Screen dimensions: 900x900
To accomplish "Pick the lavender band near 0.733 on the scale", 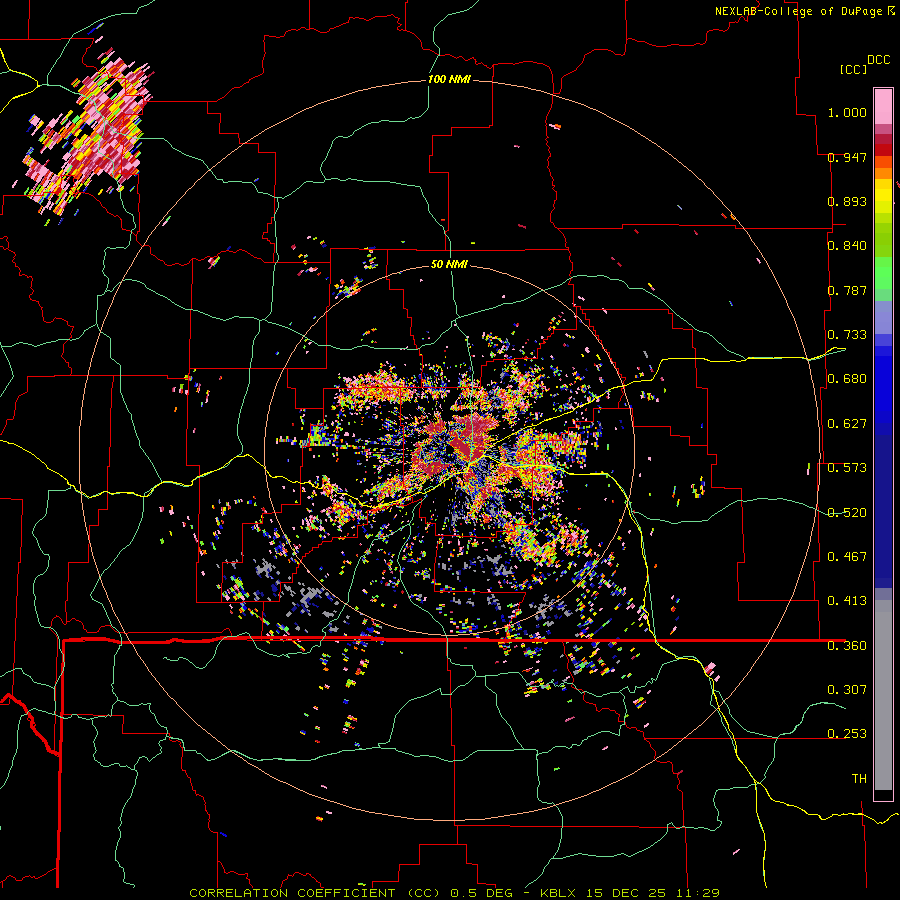I will pos(883,317).
